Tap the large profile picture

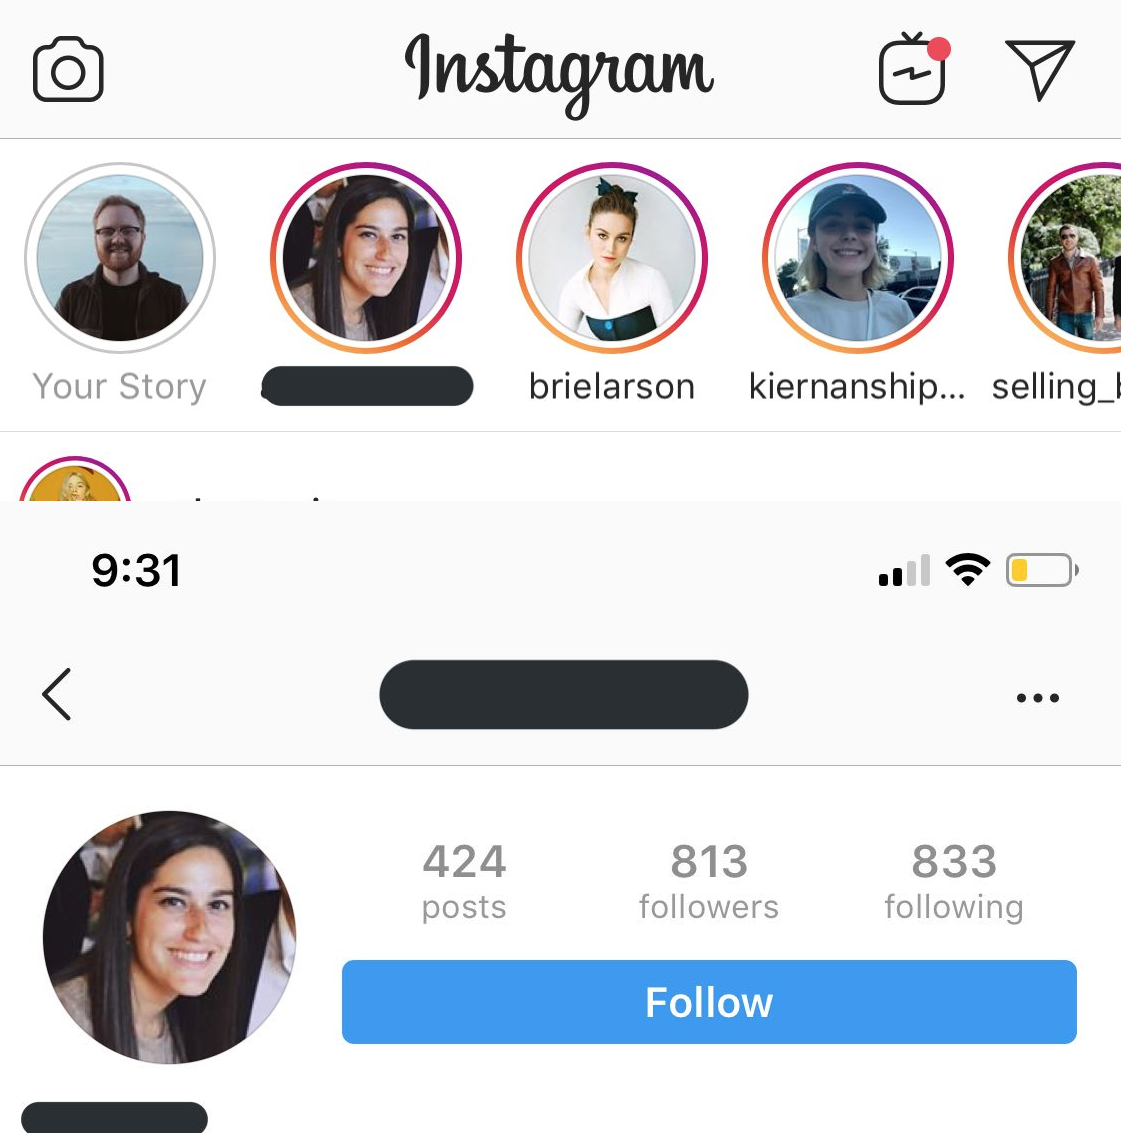tap(169, 937)
